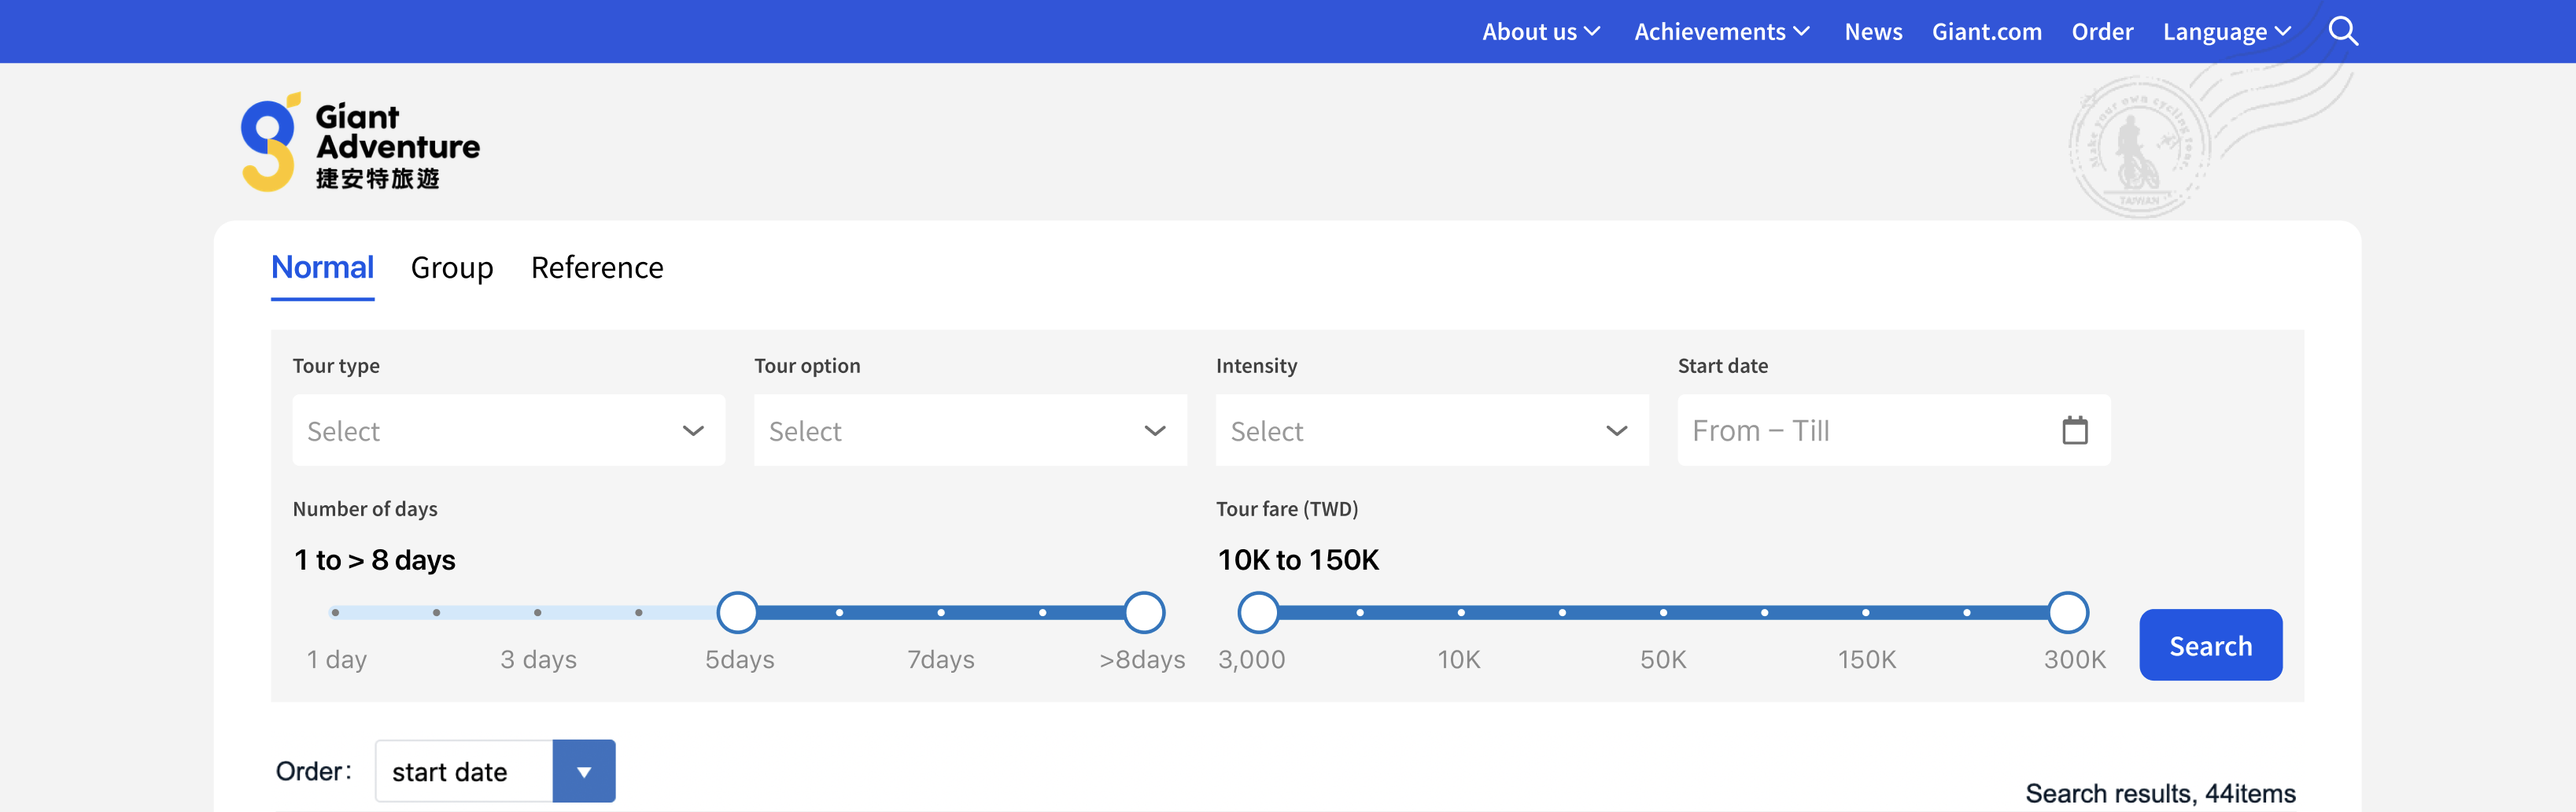Click the From – Till date field
Screen dimensions: 2576x812
coord(1860,430)
